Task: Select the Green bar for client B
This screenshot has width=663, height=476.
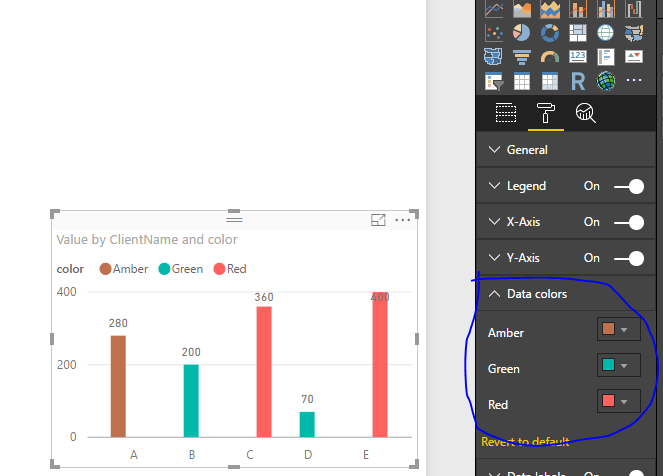Action: click(x=191, y=401)
